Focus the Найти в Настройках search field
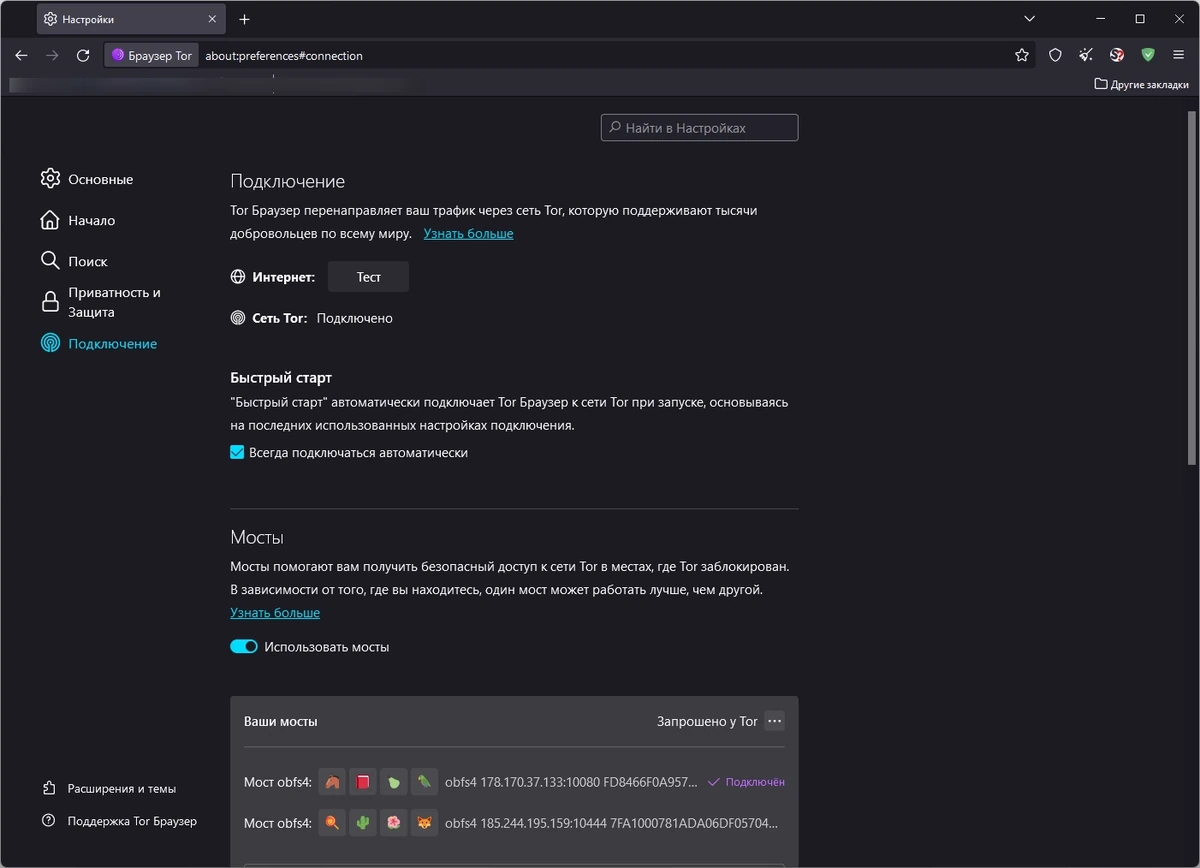The height and width of the screenshot is (868, 1200). (x=699, y=128)
